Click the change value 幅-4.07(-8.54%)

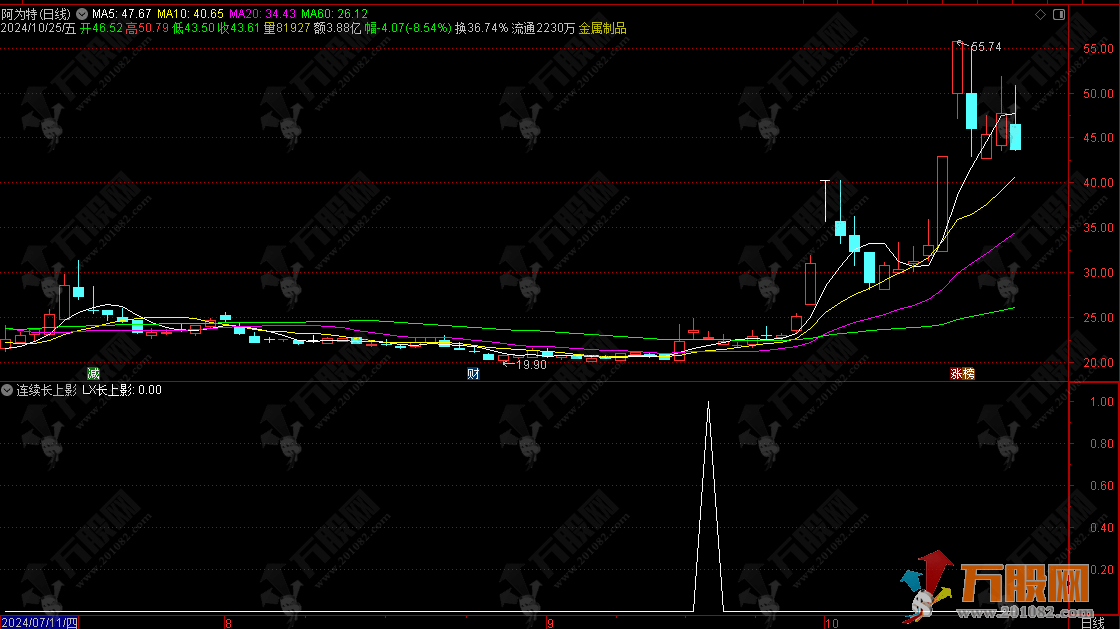[x=408, y=28]
